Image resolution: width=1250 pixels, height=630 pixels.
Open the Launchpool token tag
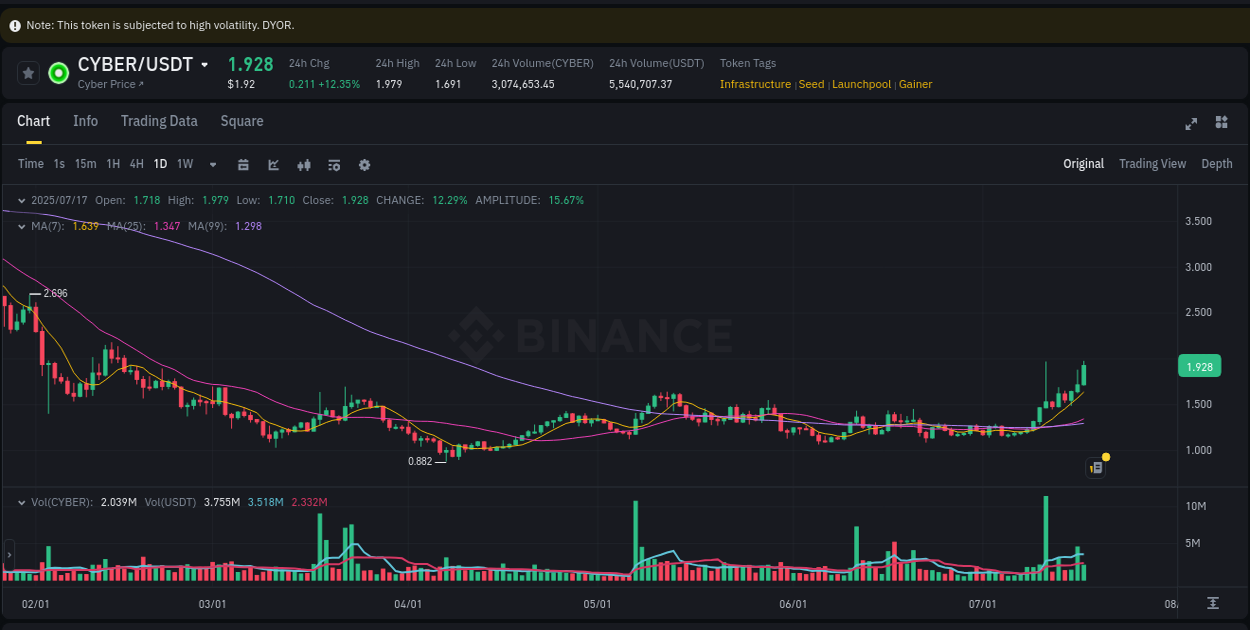pos(861,84)
